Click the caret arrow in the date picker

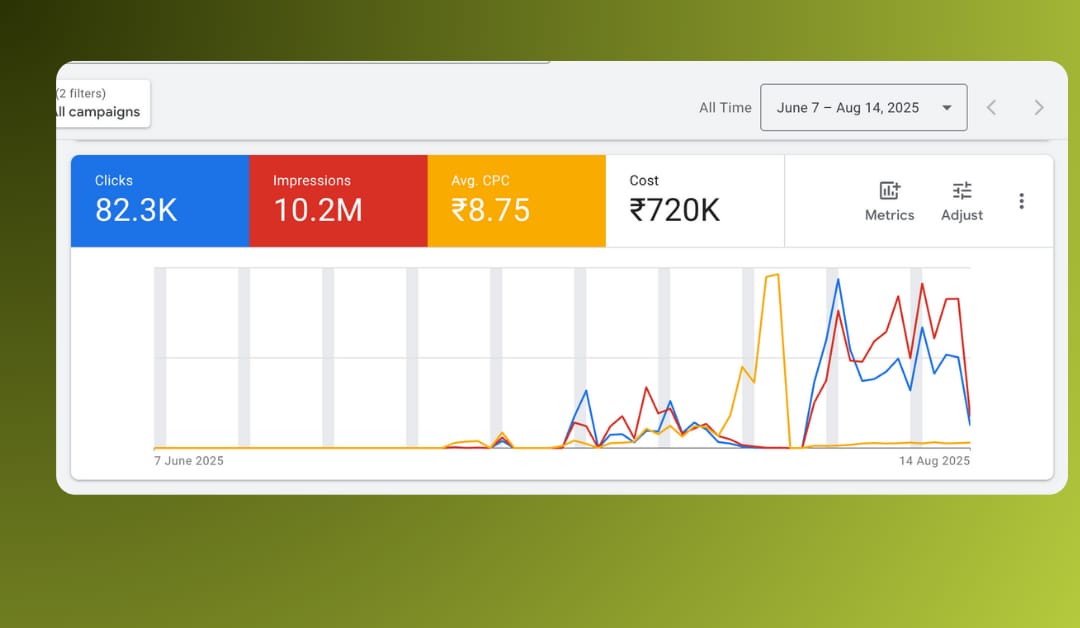point(946,108)
